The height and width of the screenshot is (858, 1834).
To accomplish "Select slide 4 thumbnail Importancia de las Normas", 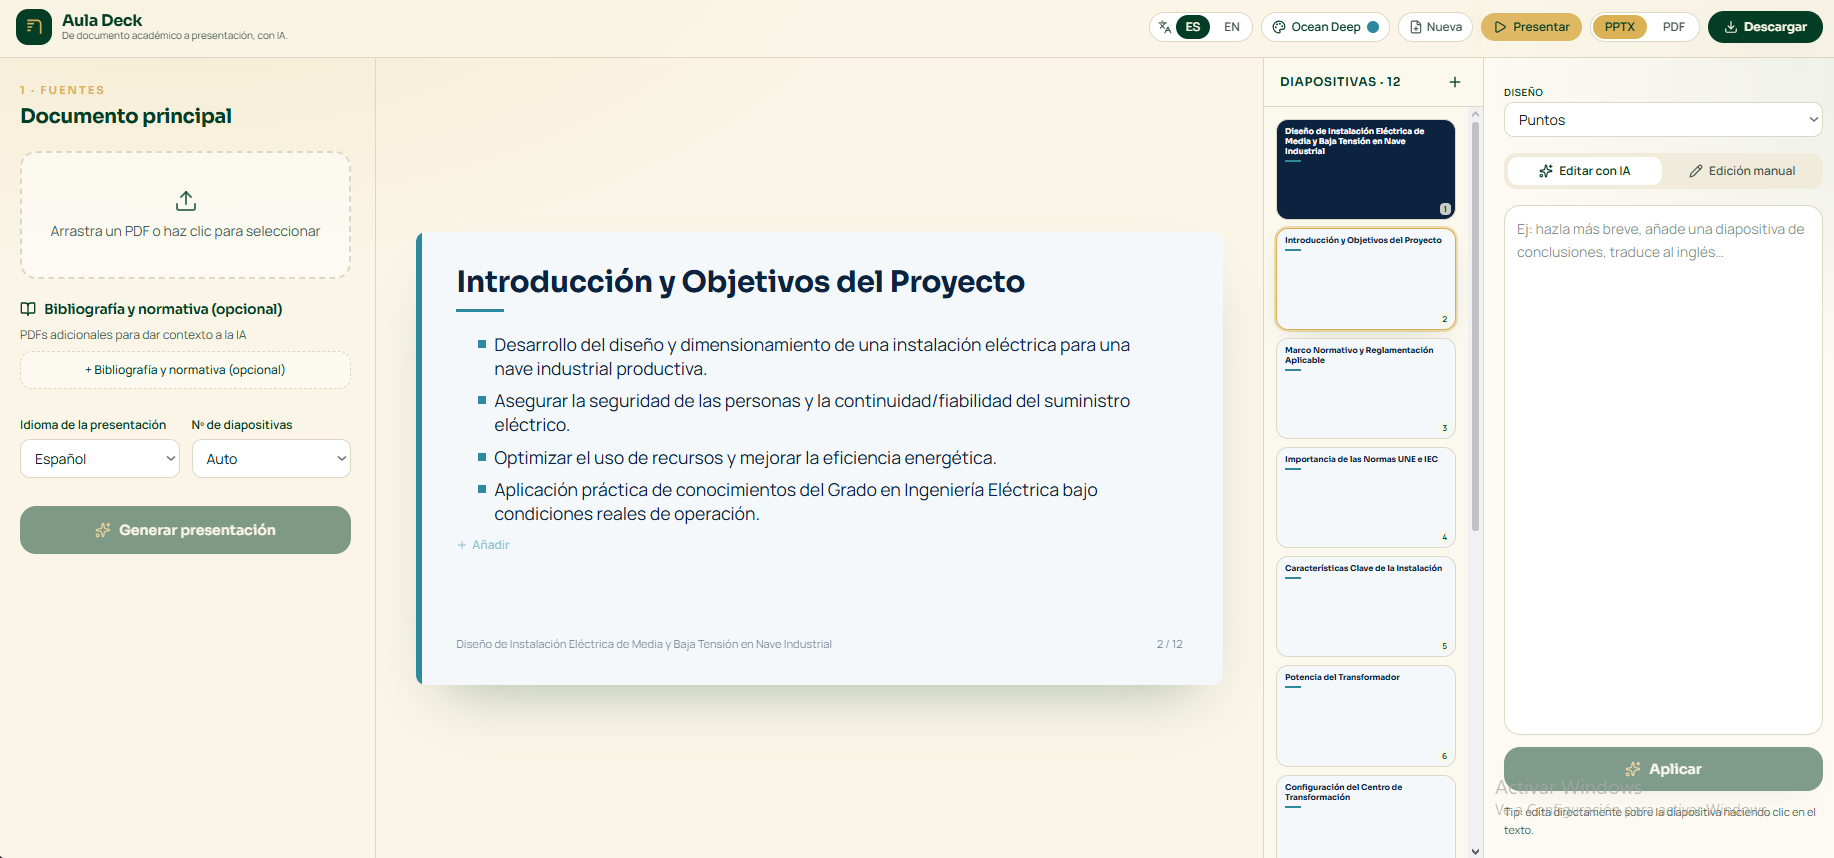I will pos(1366,497).
